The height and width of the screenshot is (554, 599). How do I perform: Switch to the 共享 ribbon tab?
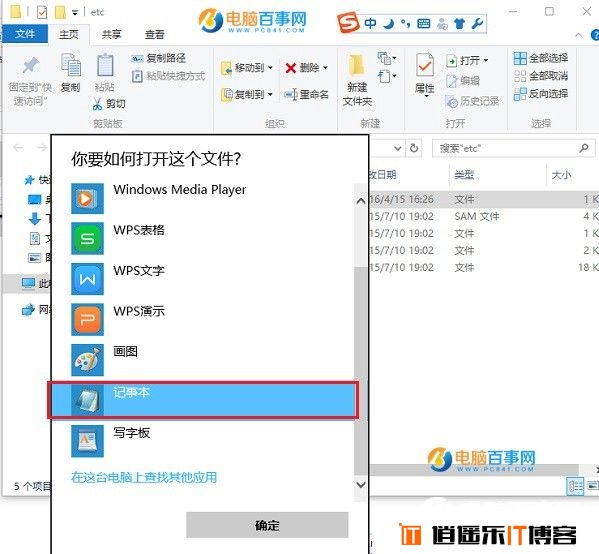click(112, 34)
